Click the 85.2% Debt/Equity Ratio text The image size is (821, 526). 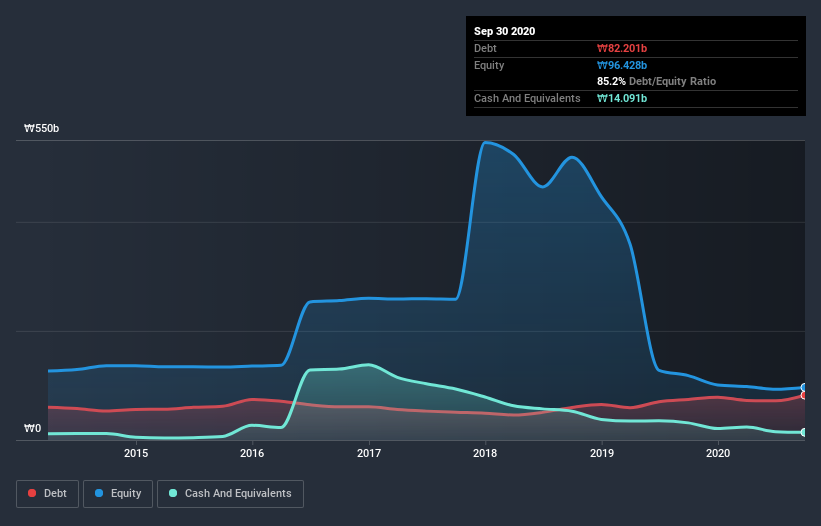click(x=657, y=82)
